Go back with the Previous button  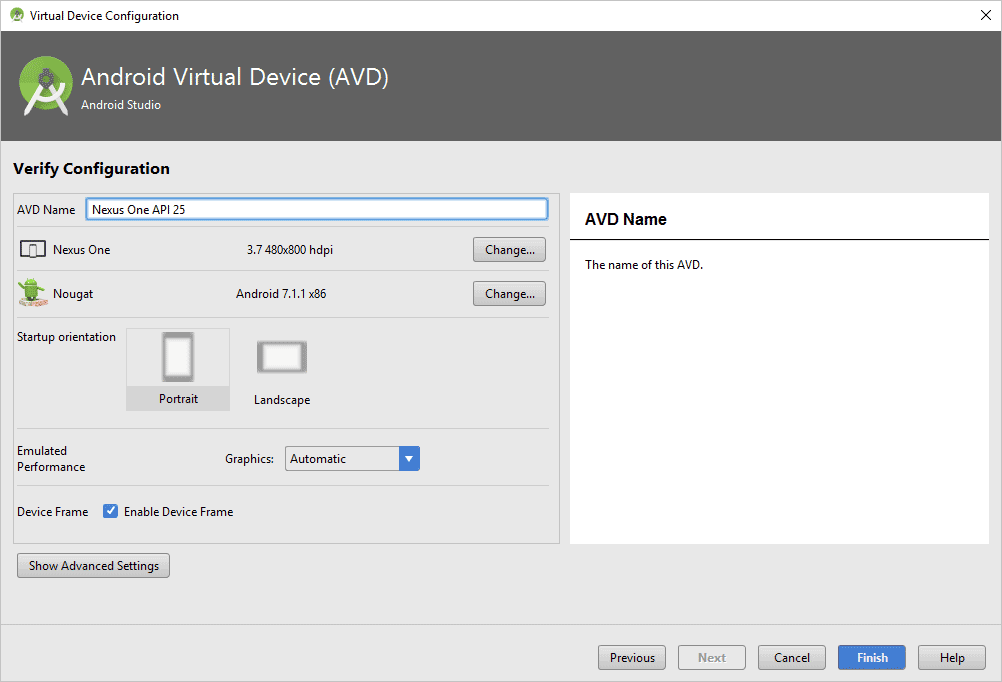(x=632, y=658)
